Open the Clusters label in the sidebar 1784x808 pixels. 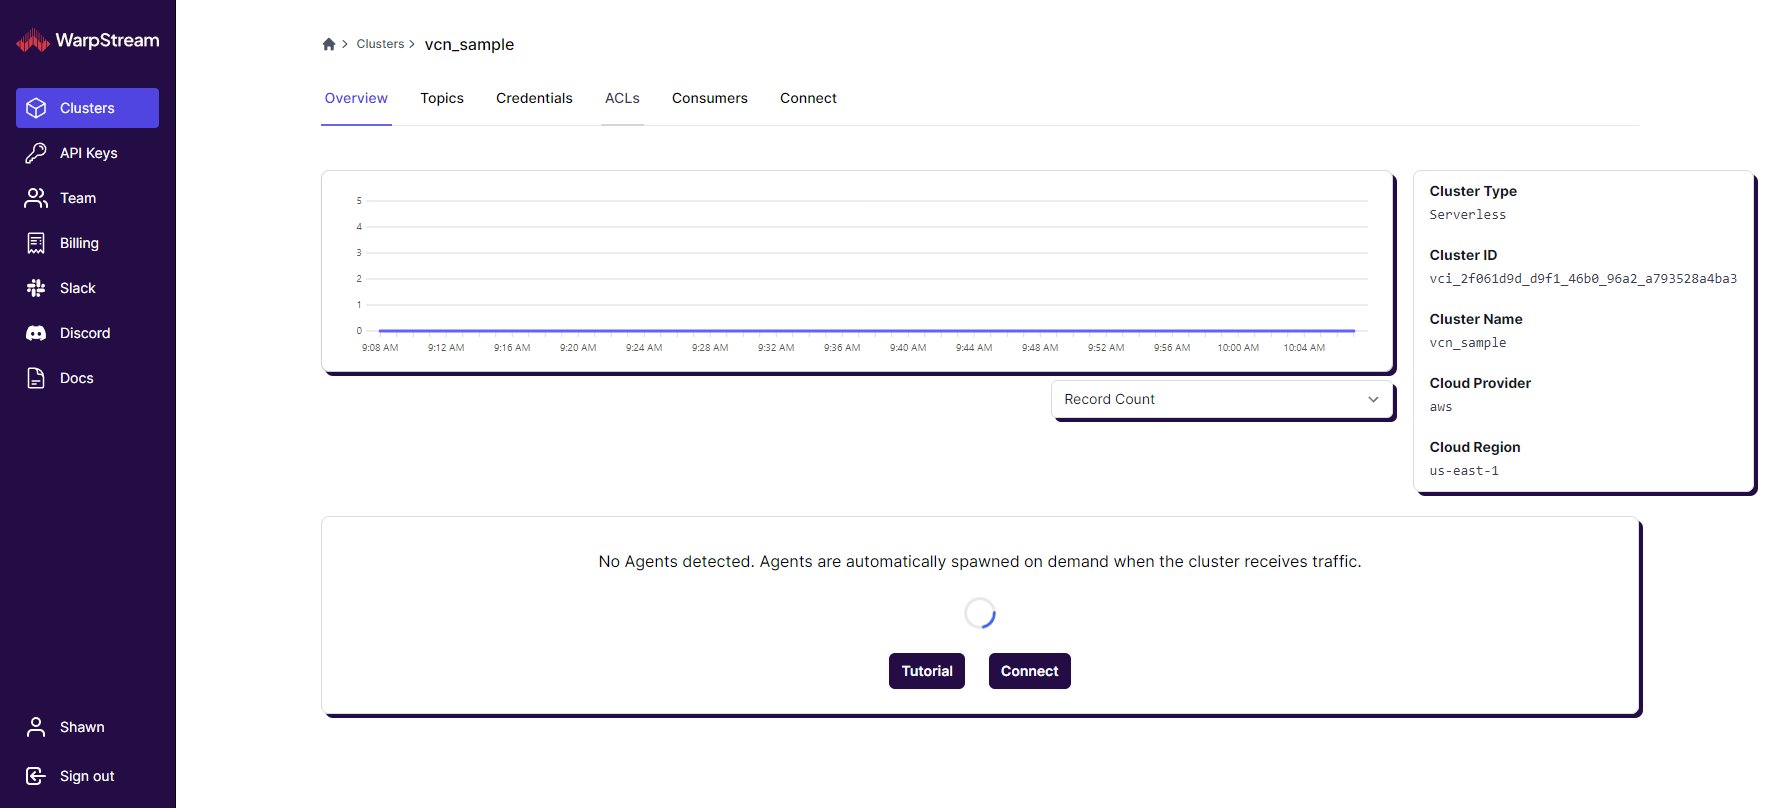click(87, 108)
